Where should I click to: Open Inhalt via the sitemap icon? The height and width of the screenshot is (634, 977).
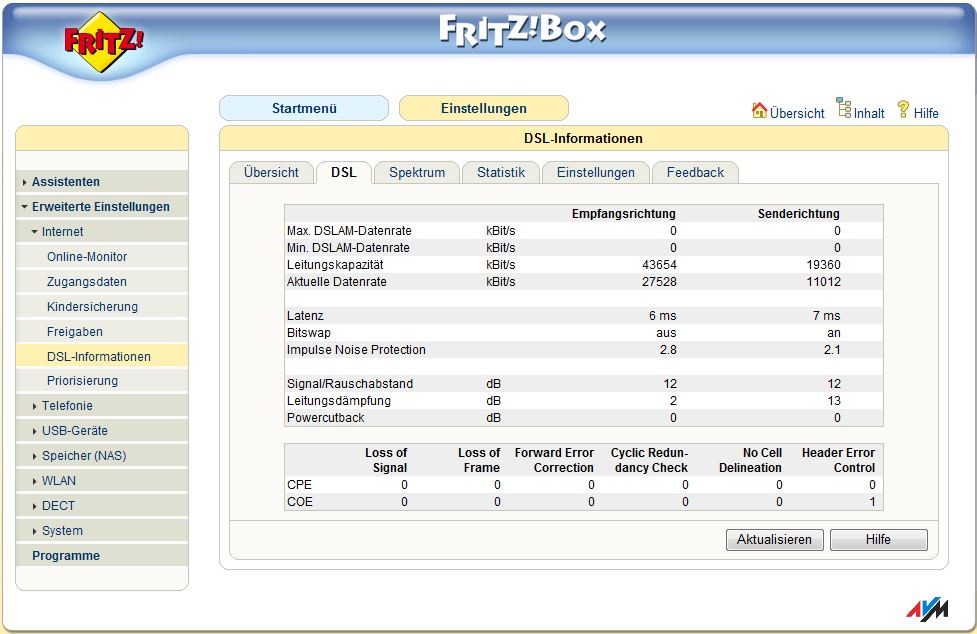point(843,110)
